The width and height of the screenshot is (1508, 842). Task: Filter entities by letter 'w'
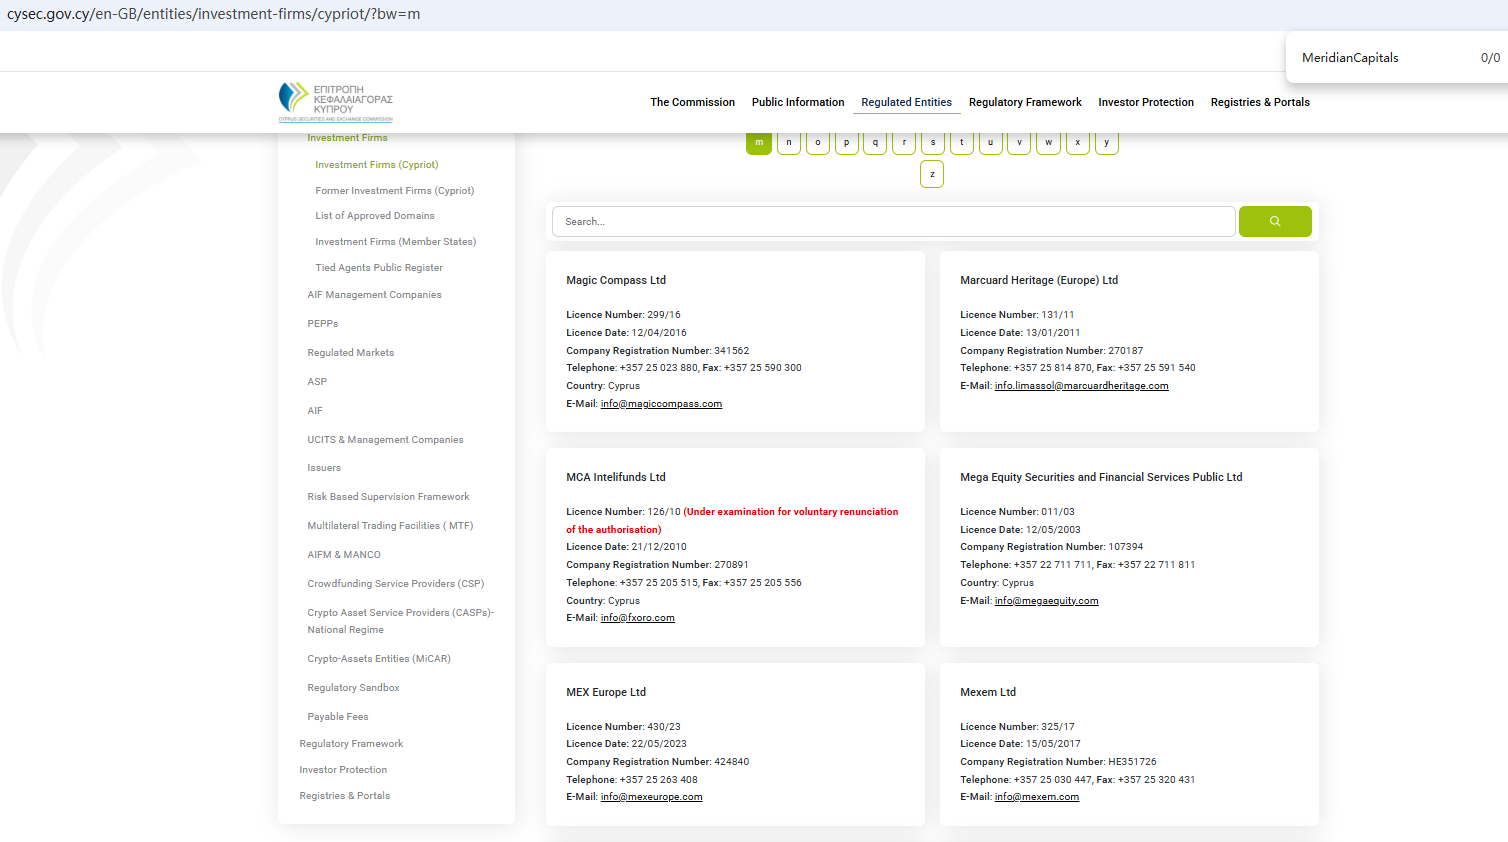(x=1048, y=143)
